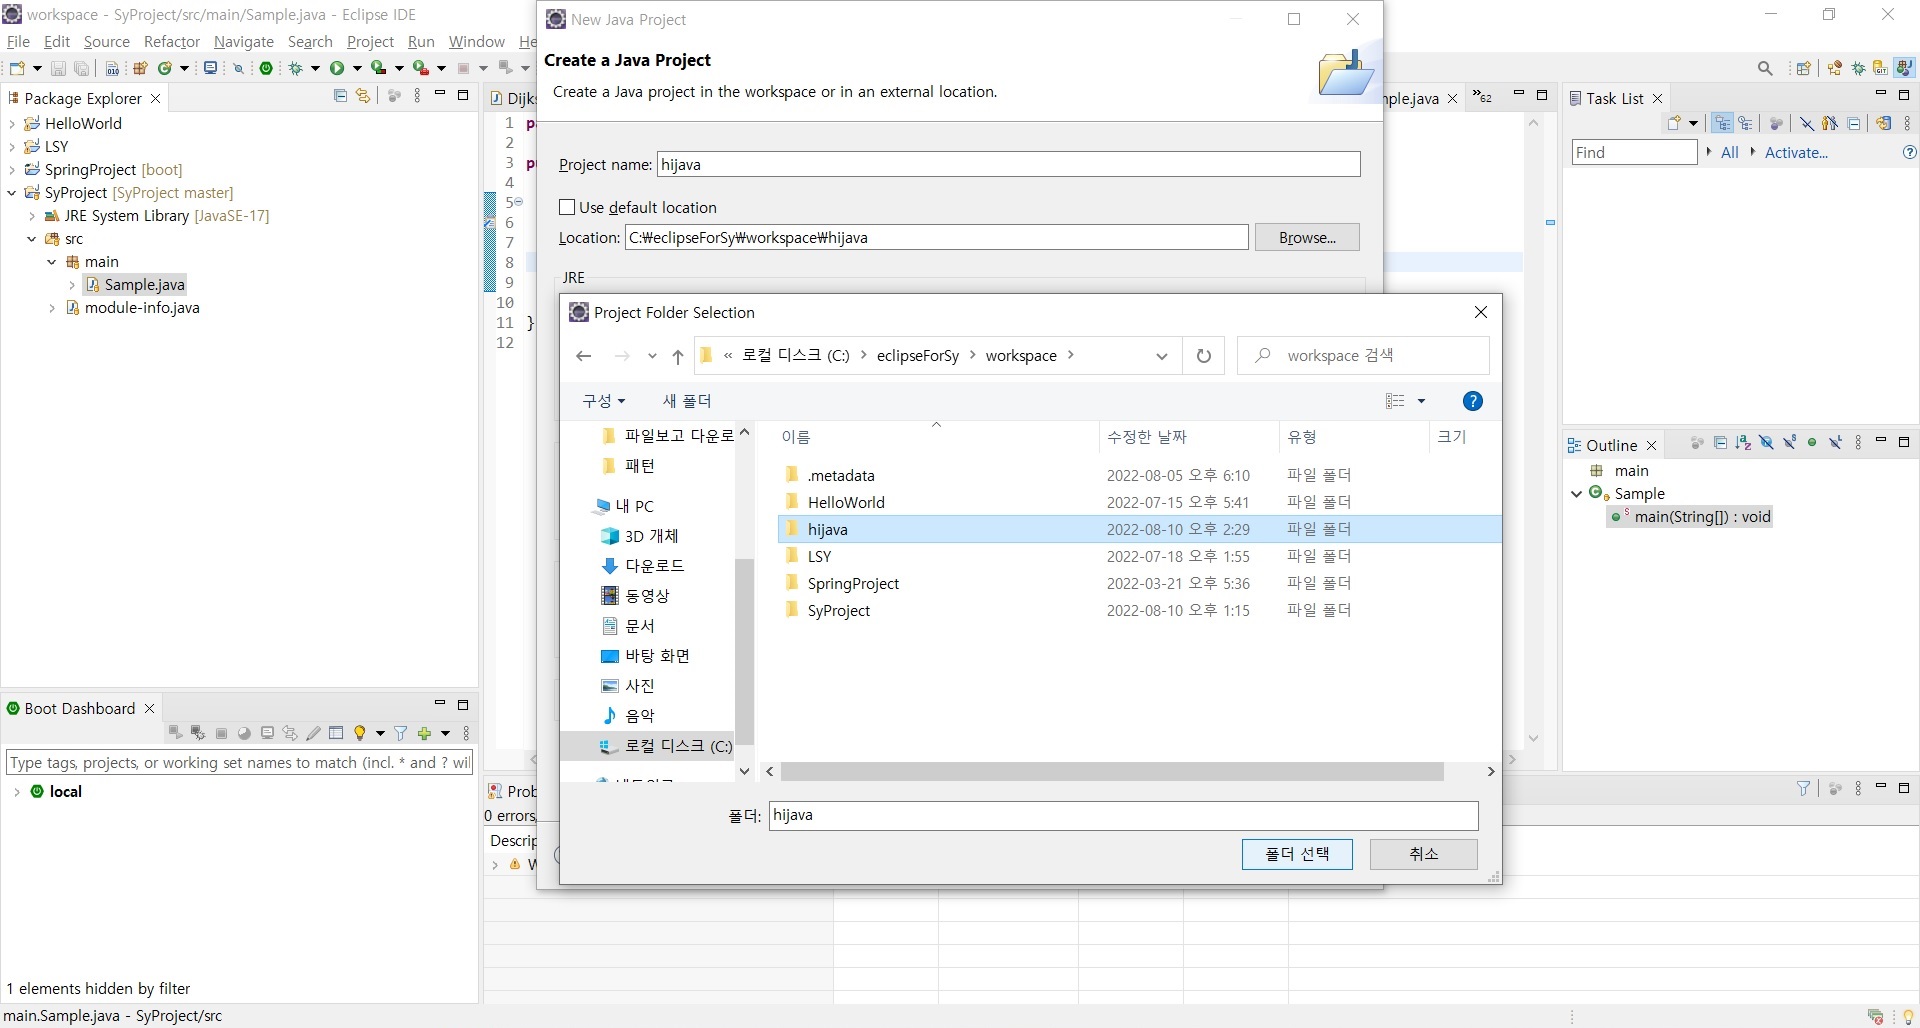
Task: Click the horizontal scrollbar in folder list
Action: [x=1112, y=772]
